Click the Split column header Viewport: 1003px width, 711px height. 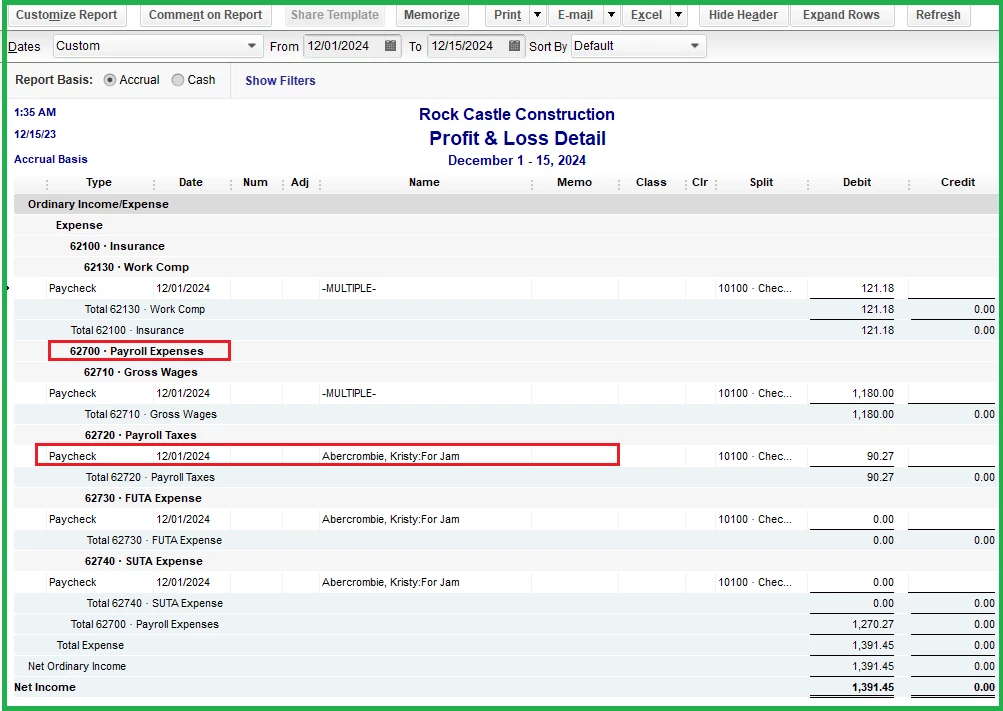(x=761, y=182)
